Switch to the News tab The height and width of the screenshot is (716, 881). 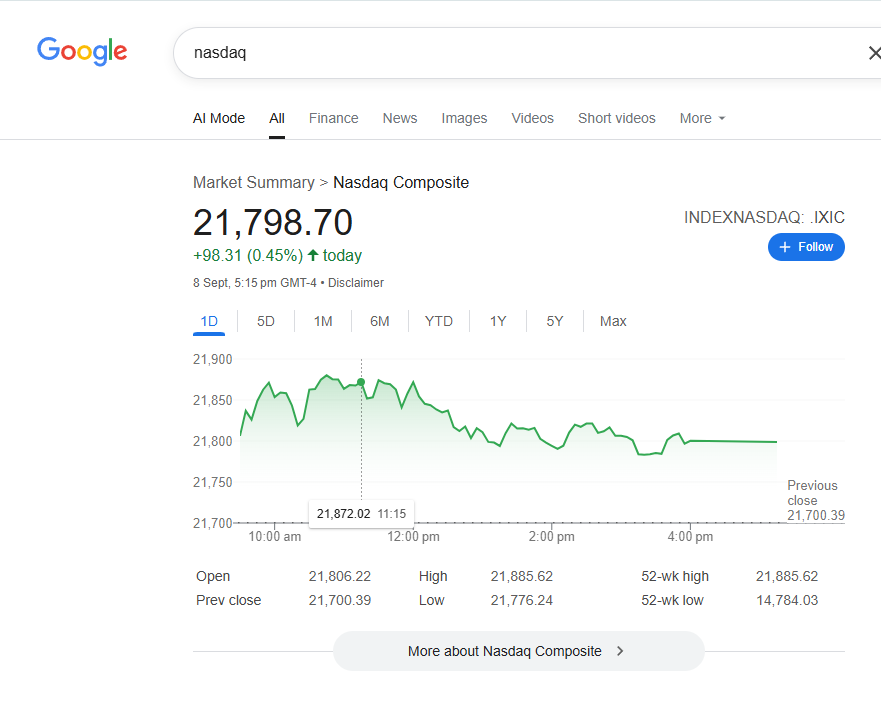point(399,118)
